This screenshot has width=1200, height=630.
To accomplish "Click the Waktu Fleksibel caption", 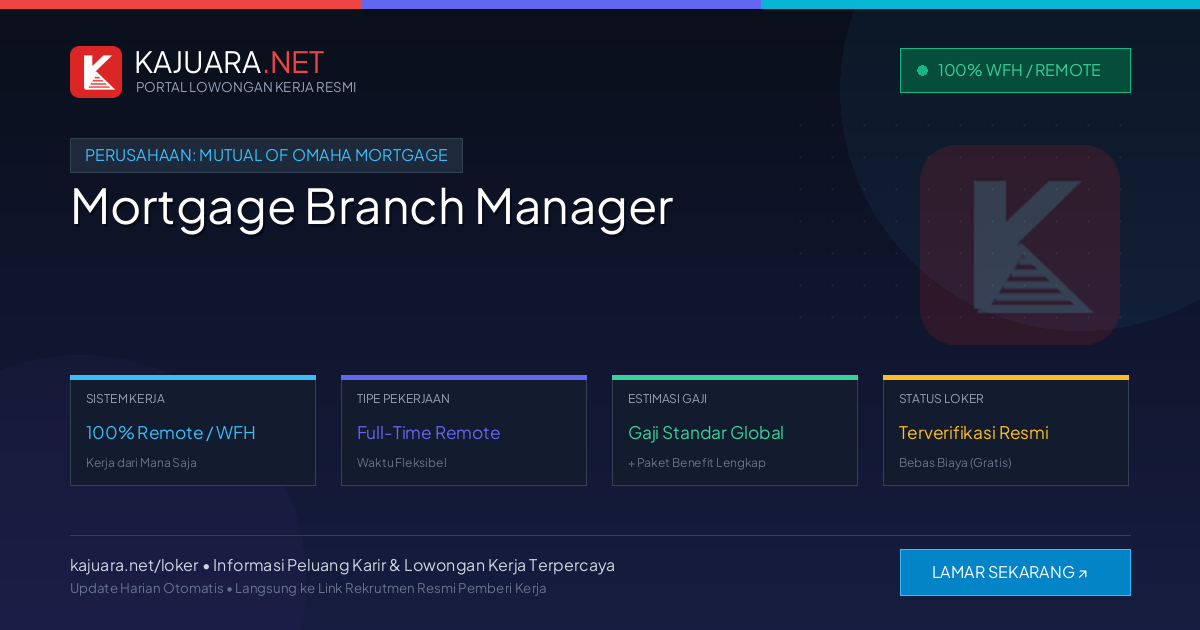I will click(402, 463).
